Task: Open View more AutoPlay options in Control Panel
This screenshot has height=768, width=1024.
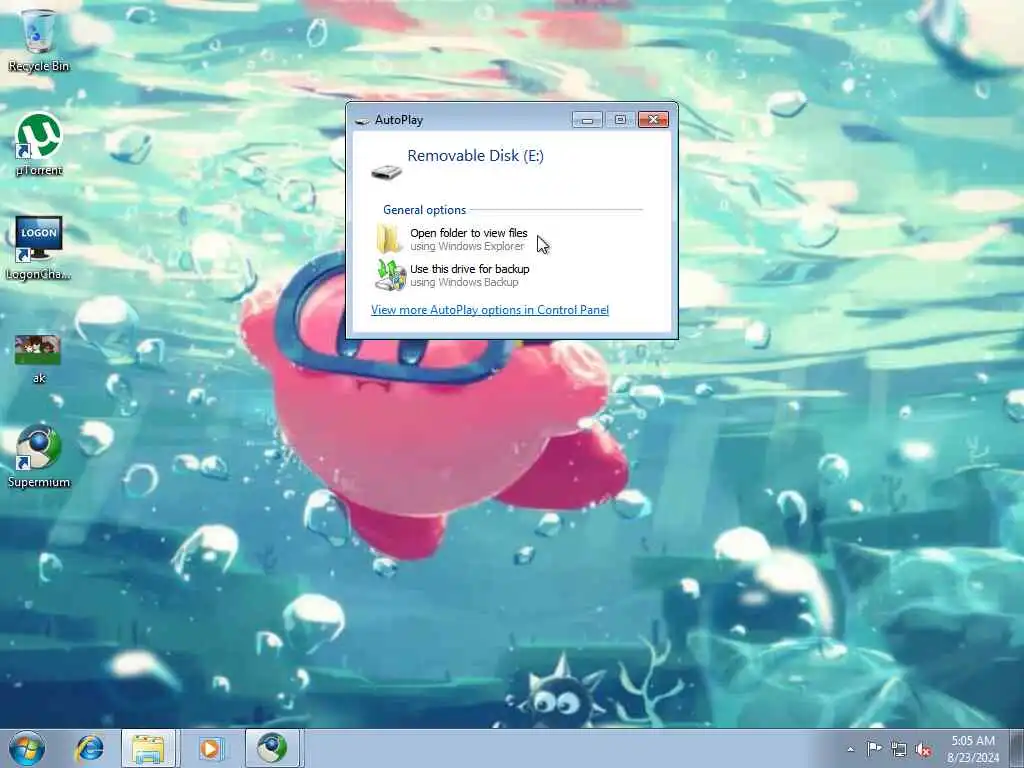Action: click(490, 310)
